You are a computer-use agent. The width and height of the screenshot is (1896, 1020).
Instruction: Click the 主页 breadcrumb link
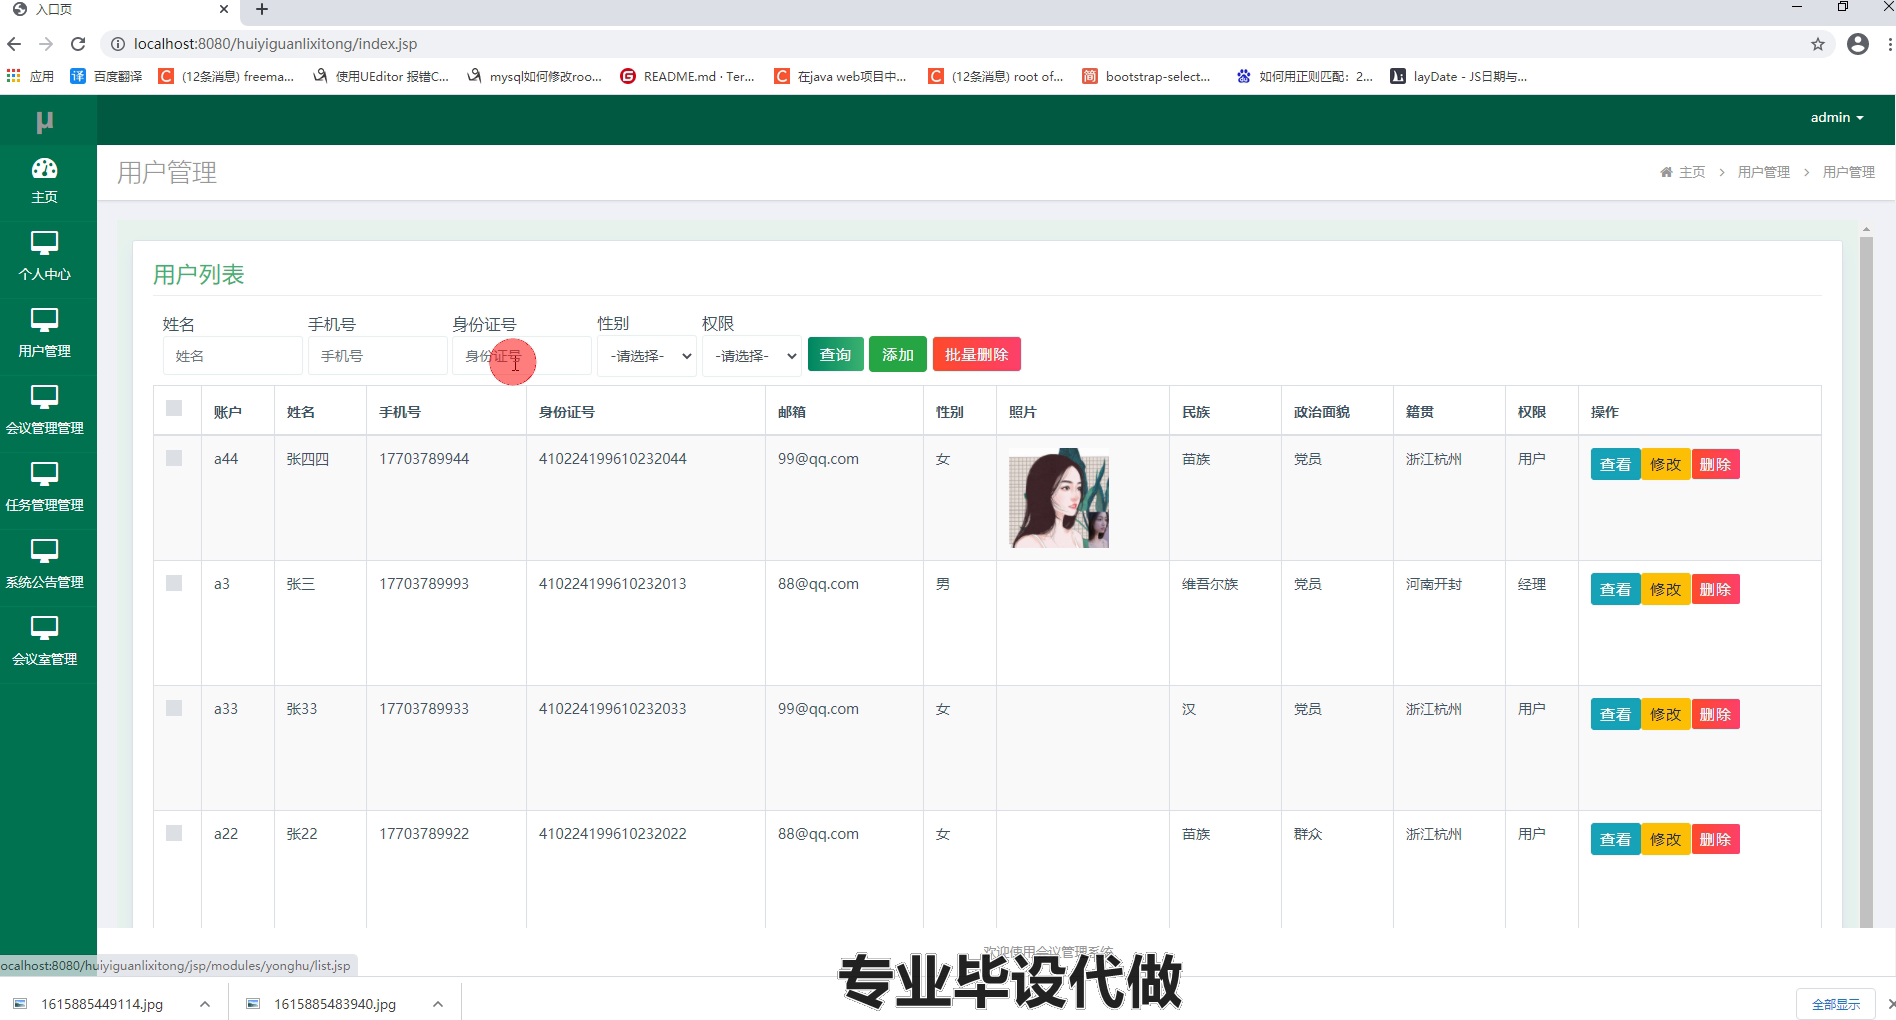pyautogui.click(x=1692, y=172)
